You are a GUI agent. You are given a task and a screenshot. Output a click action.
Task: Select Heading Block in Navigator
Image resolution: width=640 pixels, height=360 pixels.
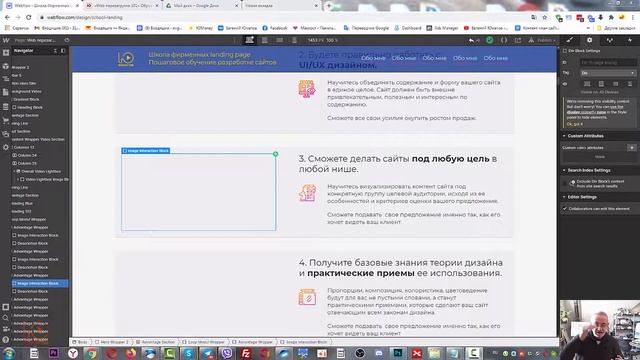(x=30, y=107)
